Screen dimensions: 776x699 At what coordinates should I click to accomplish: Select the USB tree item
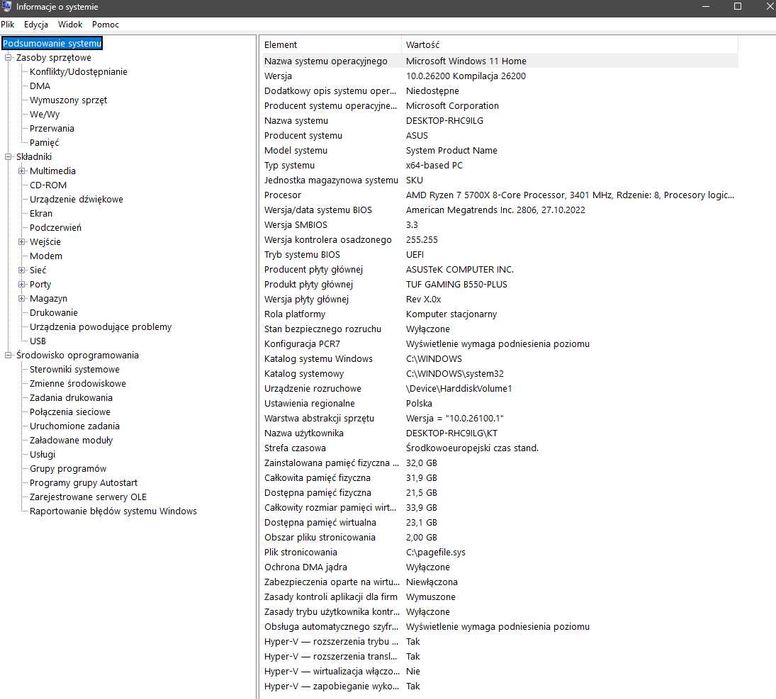click(38, 341)
